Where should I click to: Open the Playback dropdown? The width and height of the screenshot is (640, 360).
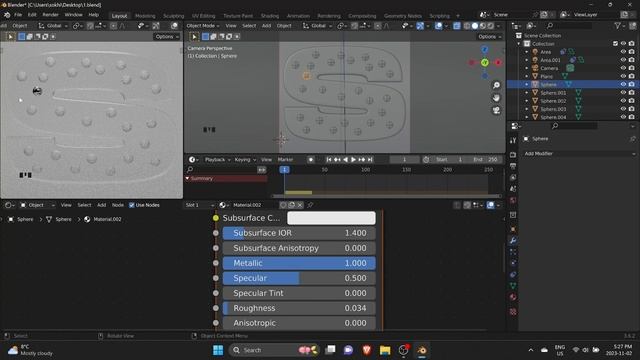[x=218, y=160]
